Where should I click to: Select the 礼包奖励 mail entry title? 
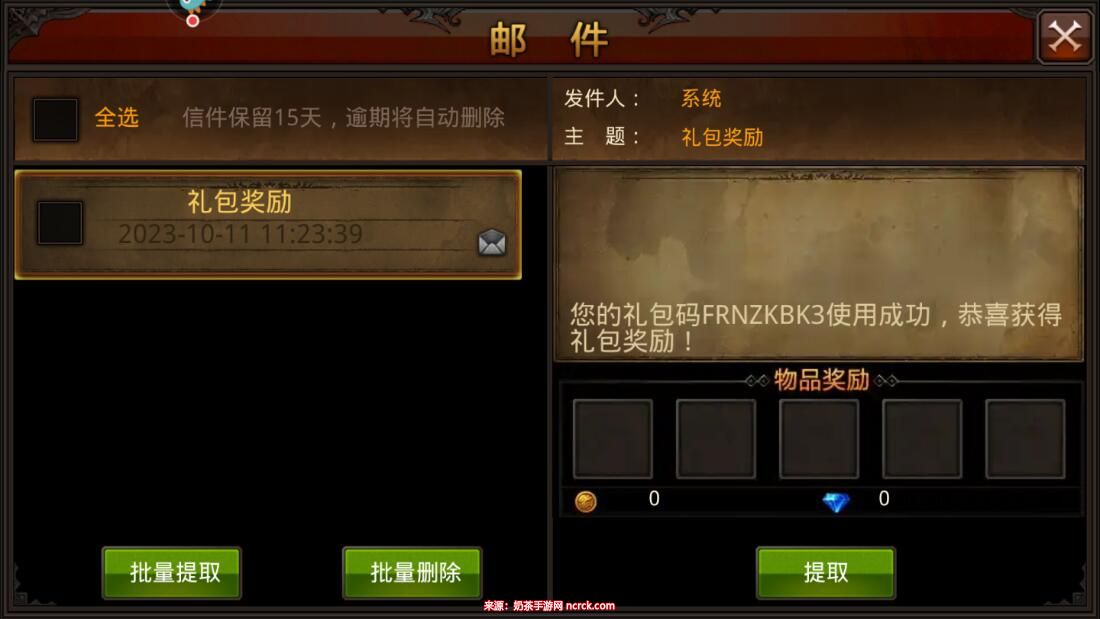coord(239,201)
